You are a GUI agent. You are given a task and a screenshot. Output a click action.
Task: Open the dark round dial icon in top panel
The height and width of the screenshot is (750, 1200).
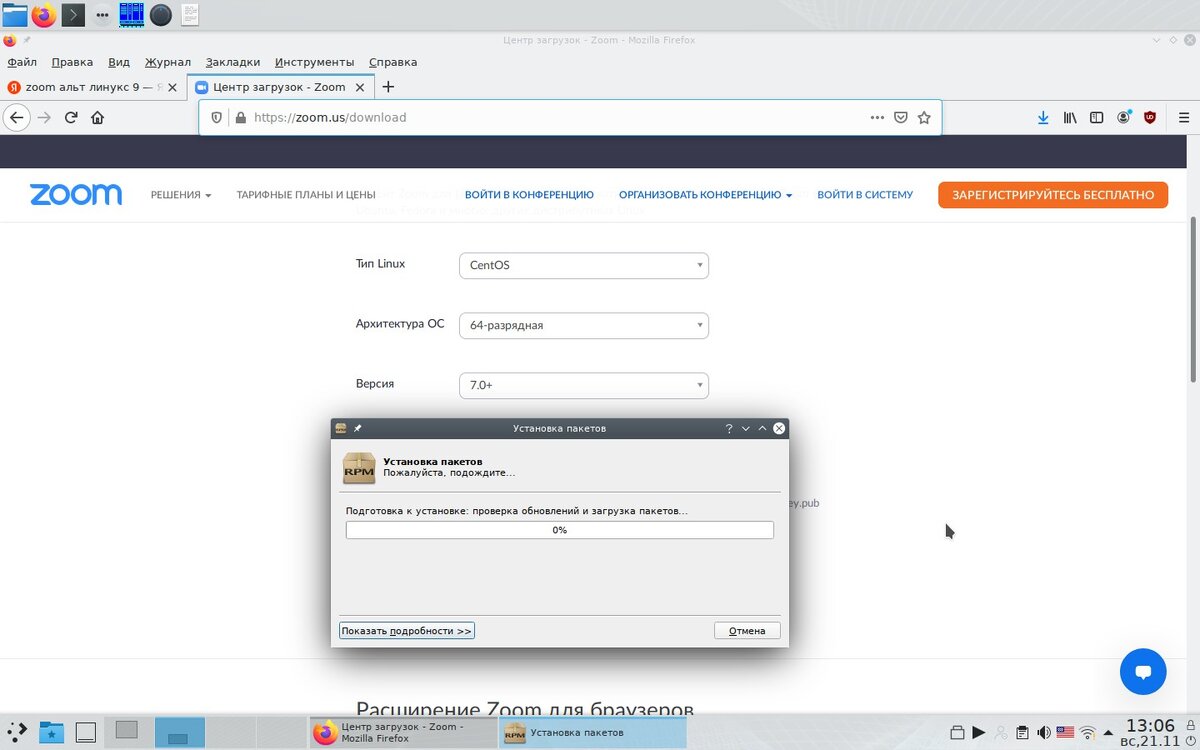[160, 14]
